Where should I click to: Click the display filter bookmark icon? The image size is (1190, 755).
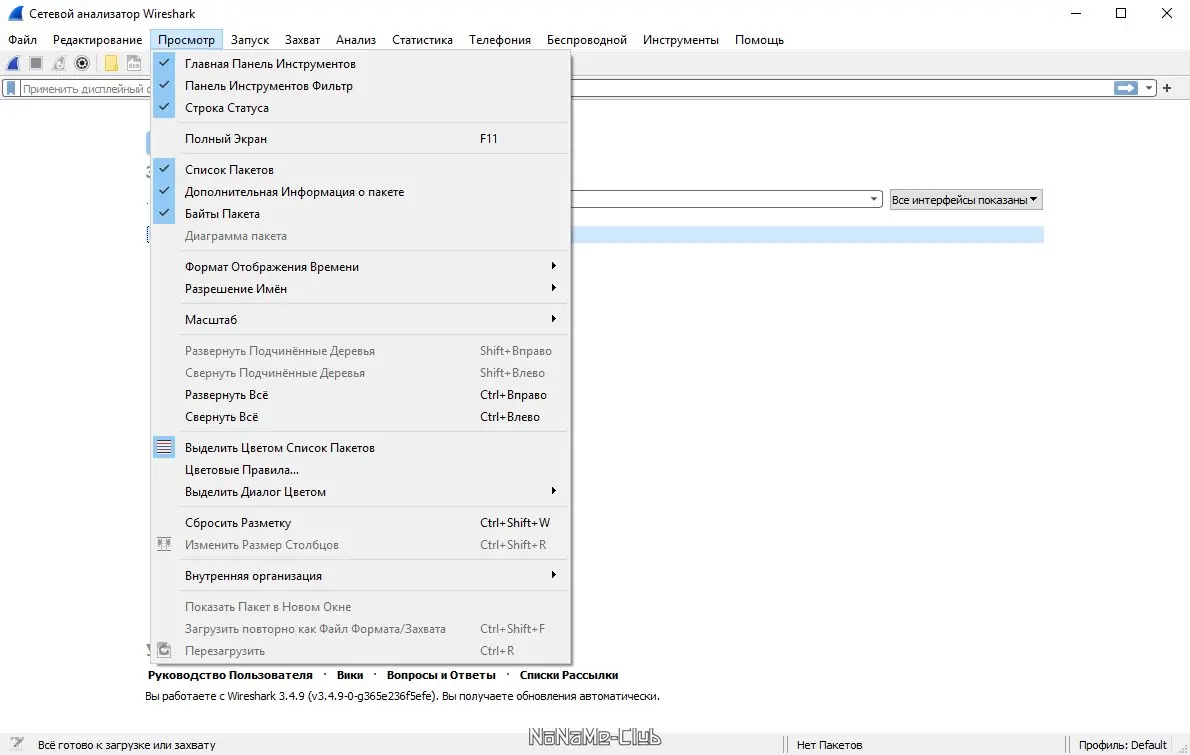point(11,89)
